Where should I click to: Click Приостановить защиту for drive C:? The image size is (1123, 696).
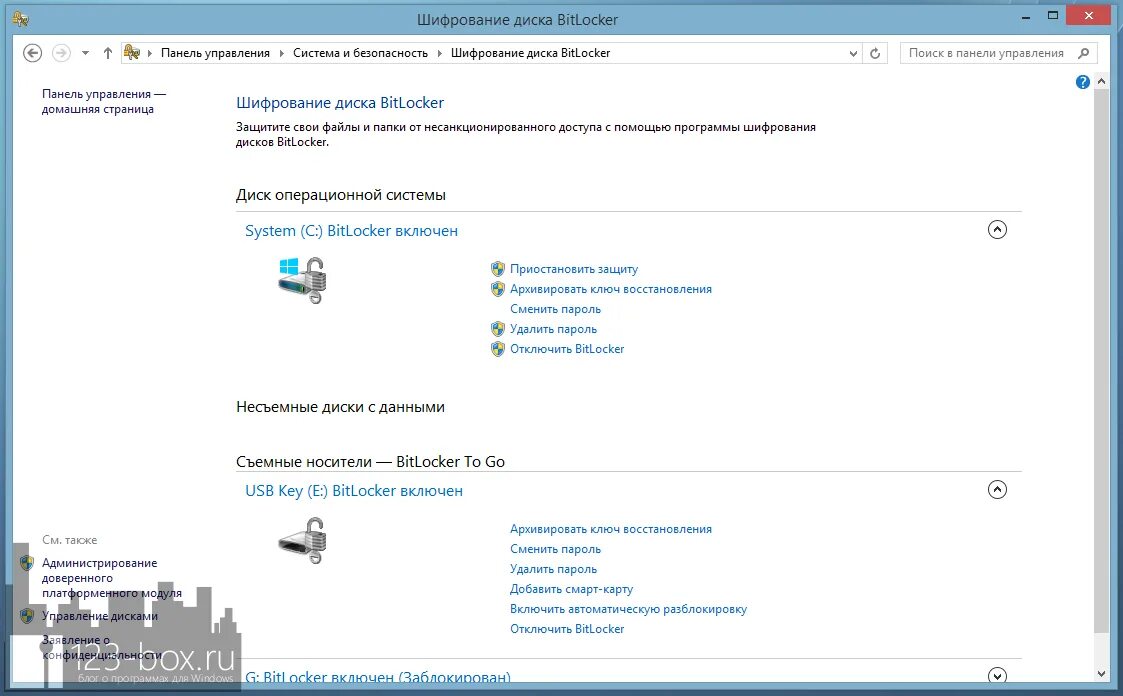click(574, 269)
